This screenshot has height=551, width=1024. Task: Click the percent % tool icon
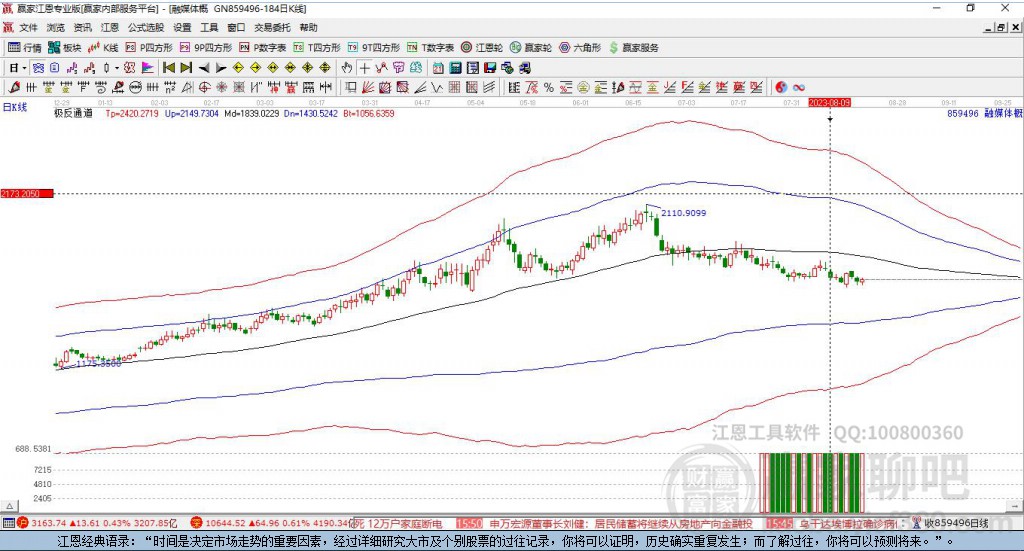(x=549, y=87)
